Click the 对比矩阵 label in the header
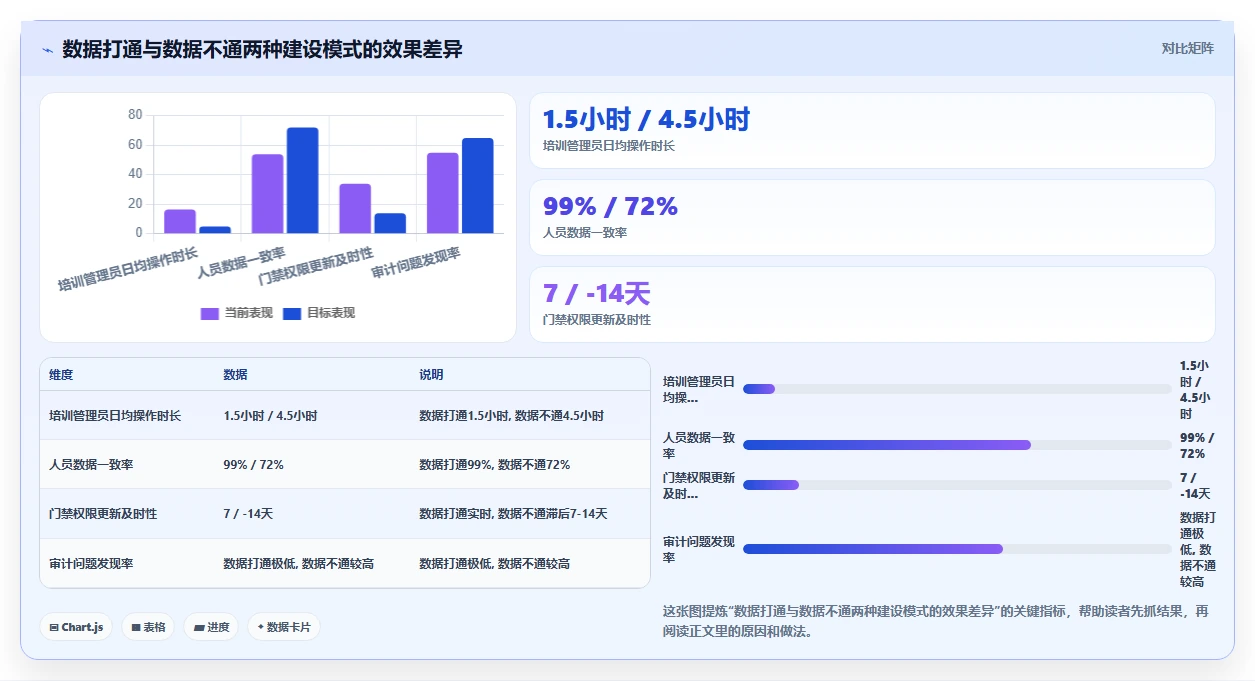This screenshot has width=1255, height=681. pos(1188,48)
